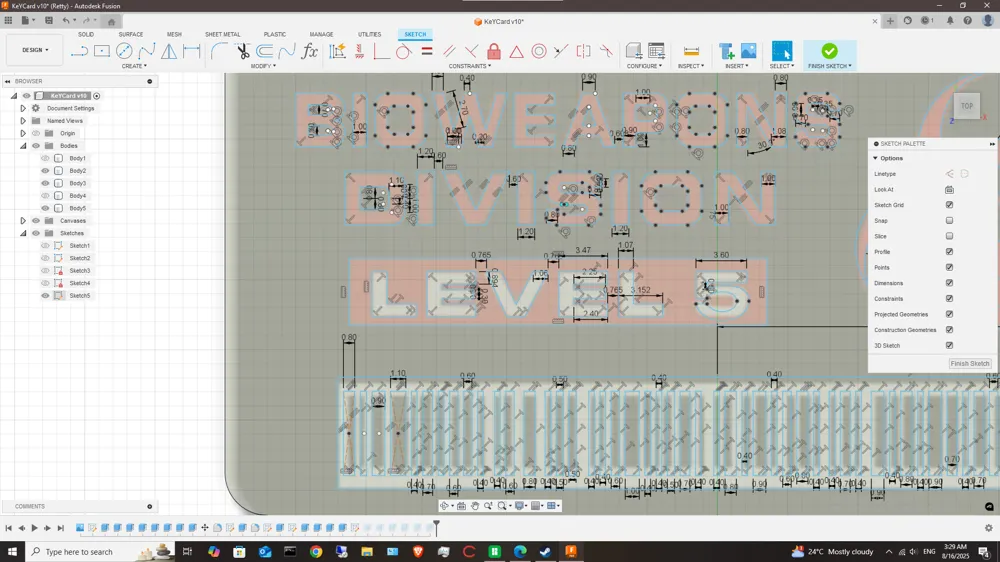
Task: Open the Sheet Metal tab
Action: (222, 34)
